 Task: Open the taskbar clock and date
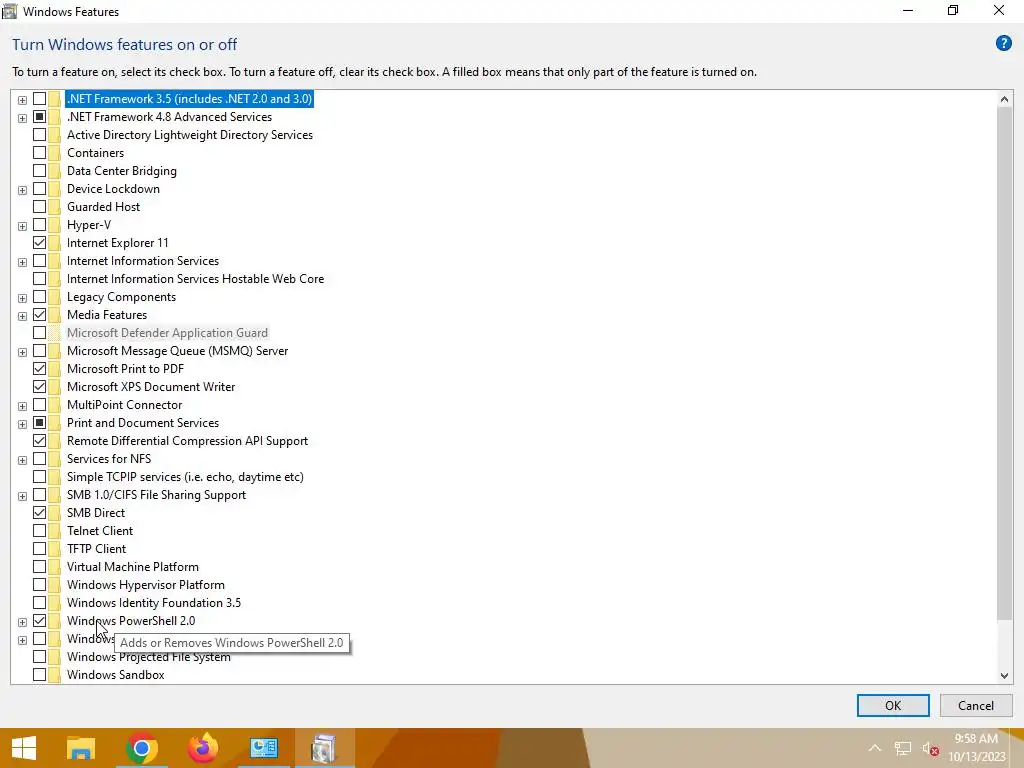[x=976, y=748]
